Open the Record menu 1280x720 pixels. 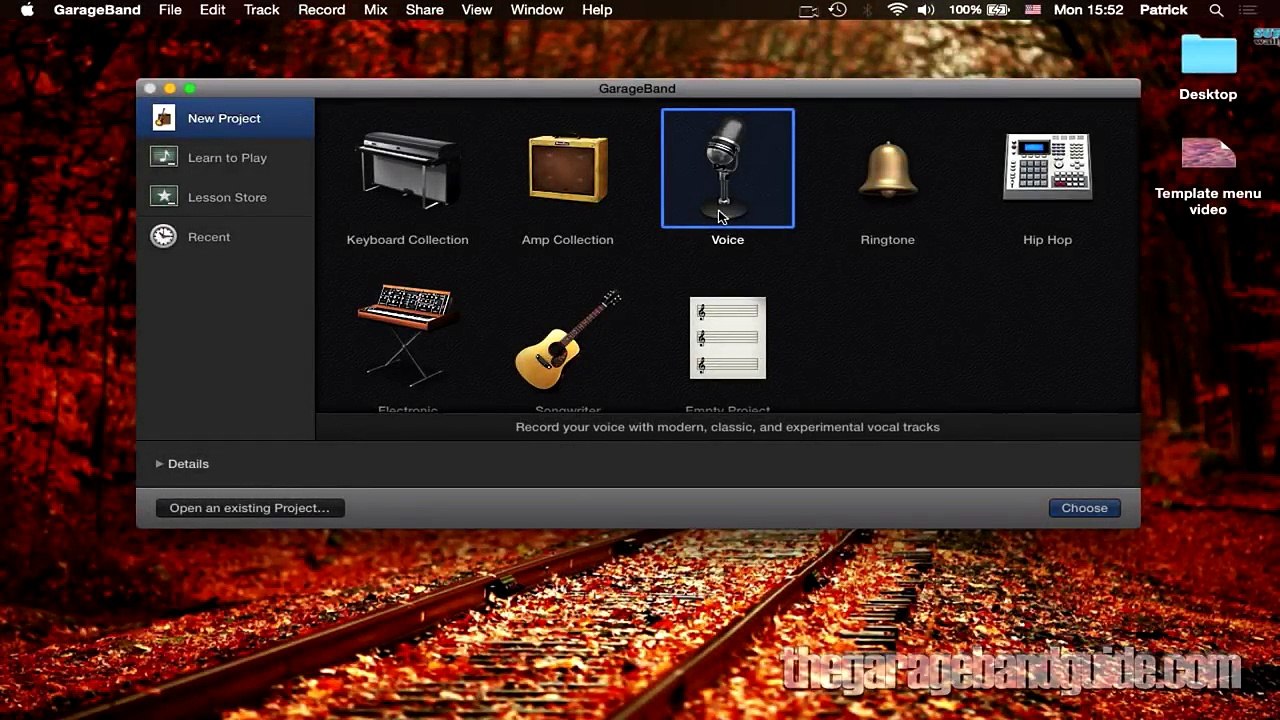(322, 10)
